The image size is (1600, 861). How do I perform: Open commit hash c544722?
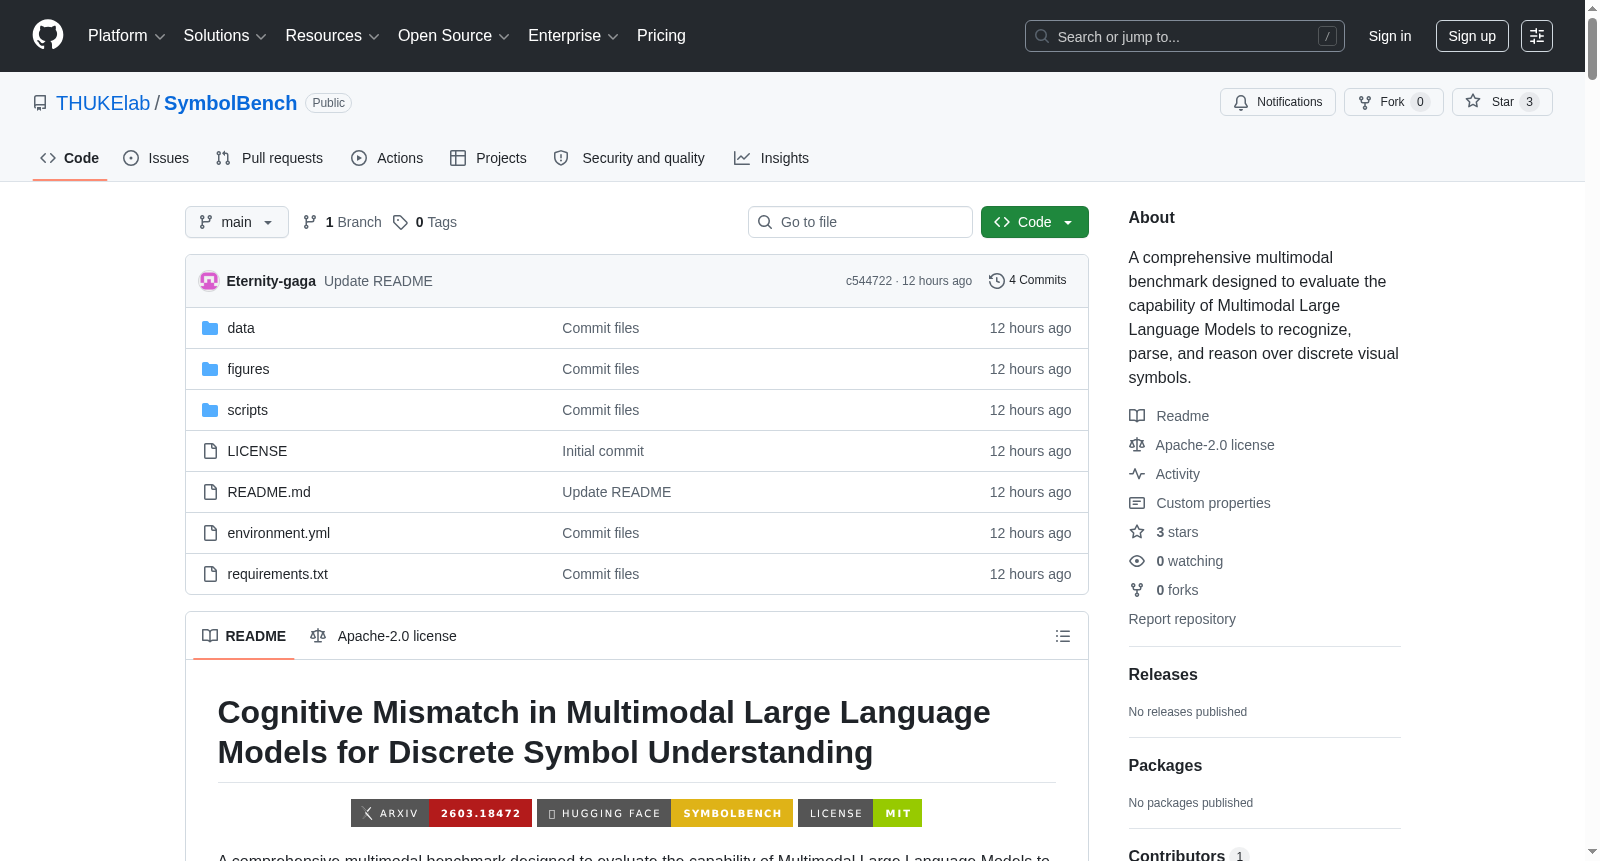[x=869, y=281]
